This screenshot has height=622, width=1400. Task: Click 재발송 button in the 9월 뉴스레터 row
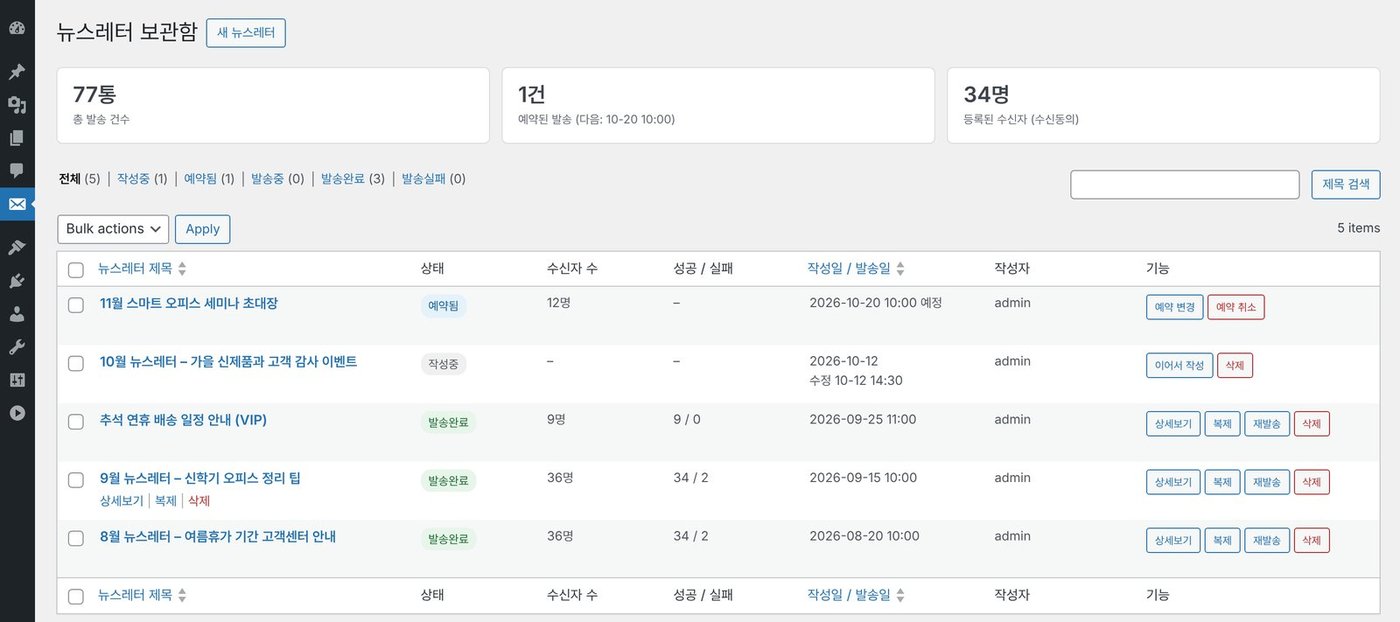point(1267,482)
